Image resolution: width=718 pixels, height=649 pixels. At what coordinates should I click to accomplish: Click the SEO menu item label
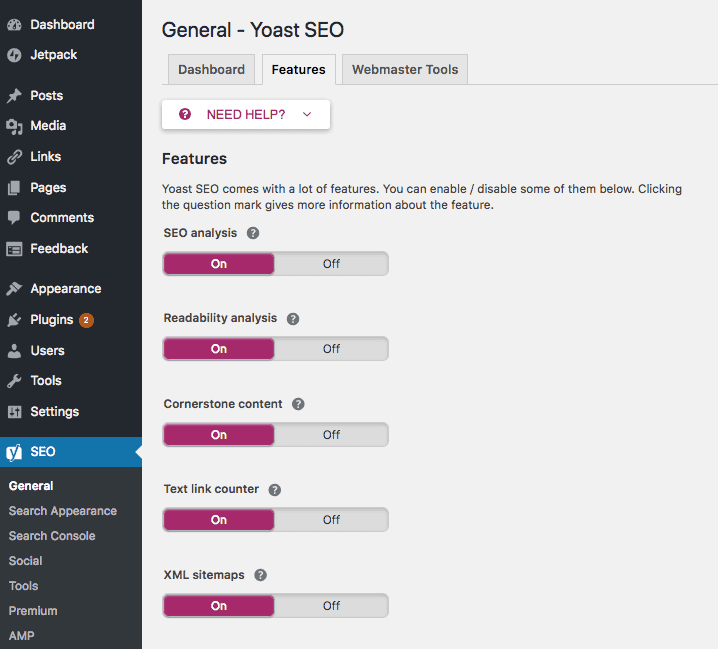(43, 452)
